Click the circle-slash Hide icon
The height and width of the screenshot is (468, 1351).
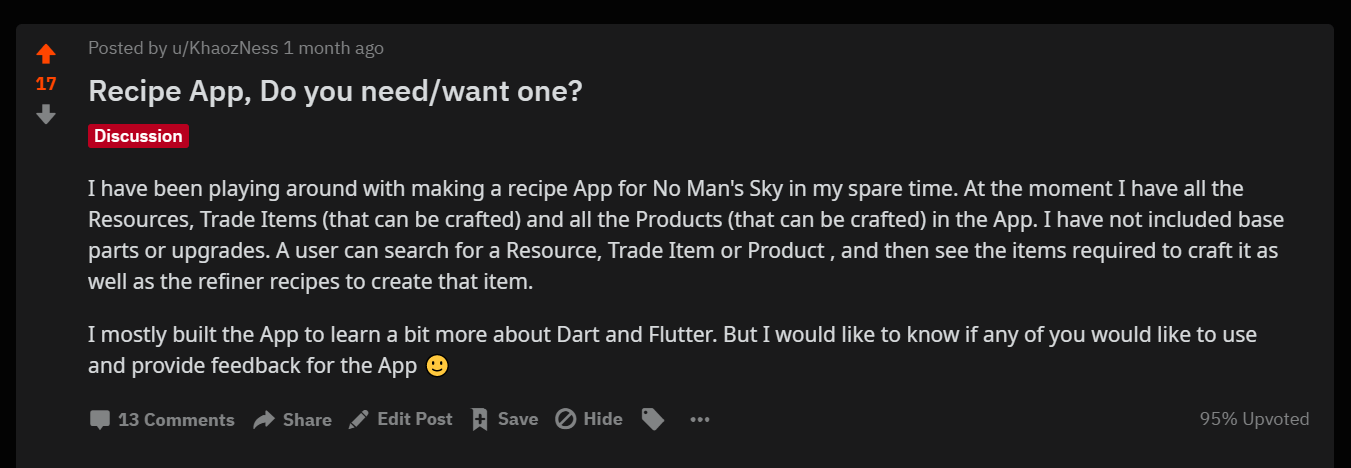coord(566,420)
